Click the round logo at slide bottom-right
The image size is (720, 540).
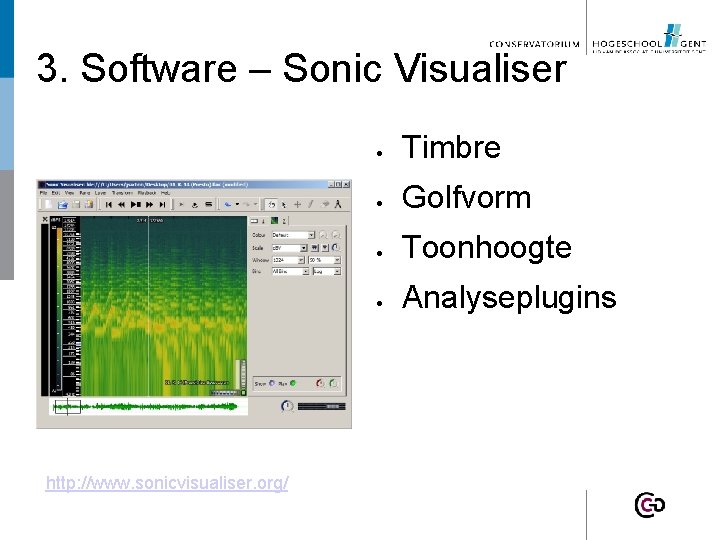coord(650,505)
